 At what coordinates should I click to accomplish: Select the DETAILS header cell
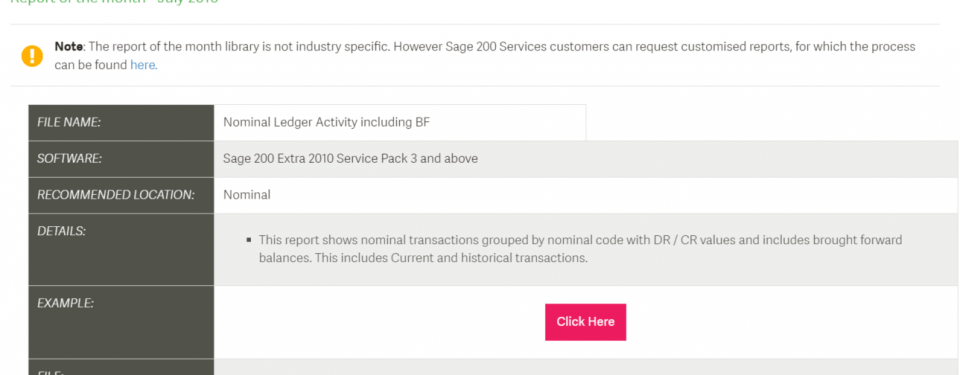(121, 249)
